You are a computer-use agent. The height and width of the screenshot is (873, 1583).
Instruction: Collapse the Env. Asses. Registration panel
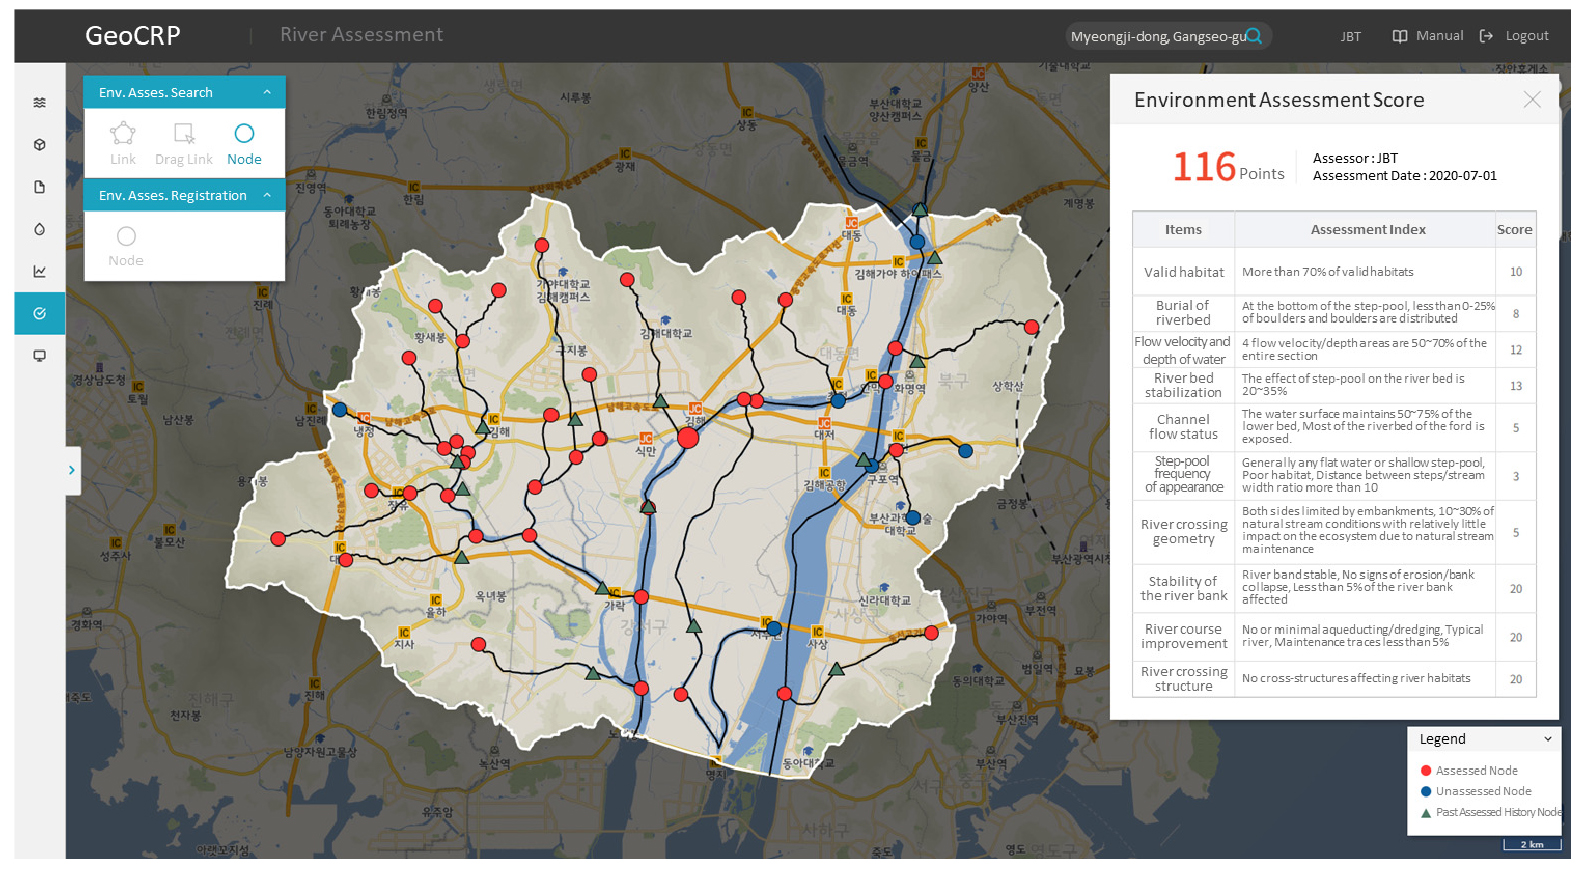[x=267, y=195]
